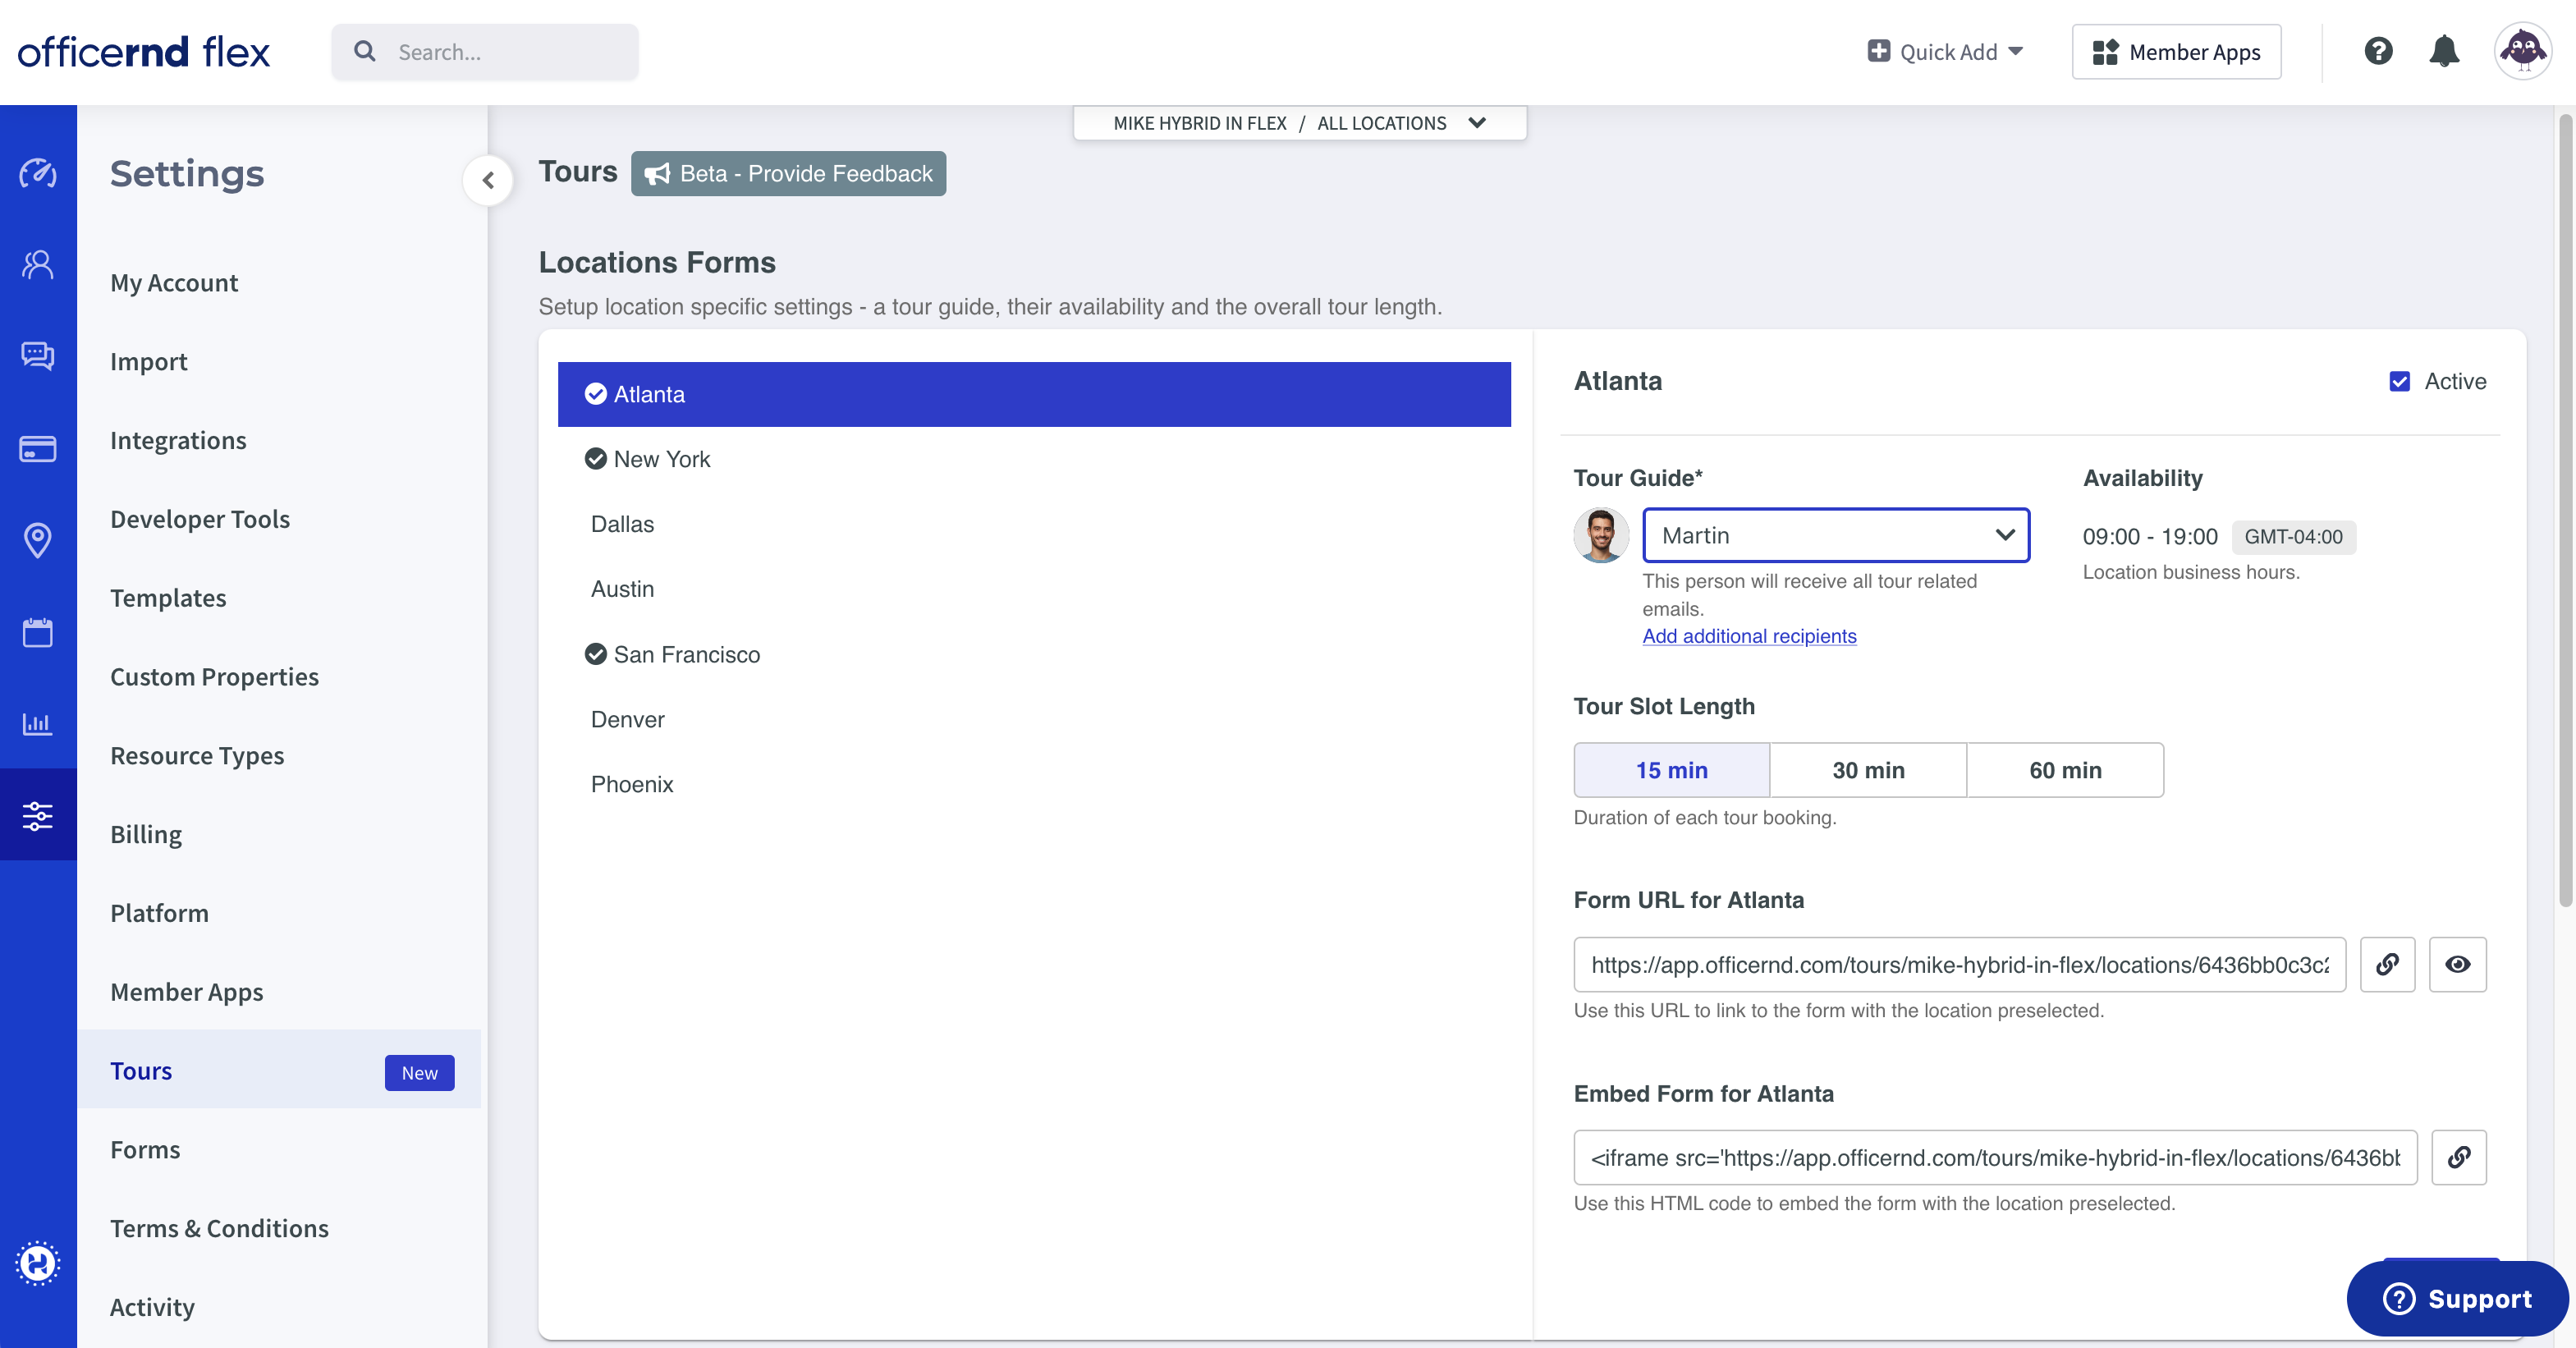Click the New badge beside Tours
The height and width of the screenshot is (1348, 2576).
(x=419, y=1072)
